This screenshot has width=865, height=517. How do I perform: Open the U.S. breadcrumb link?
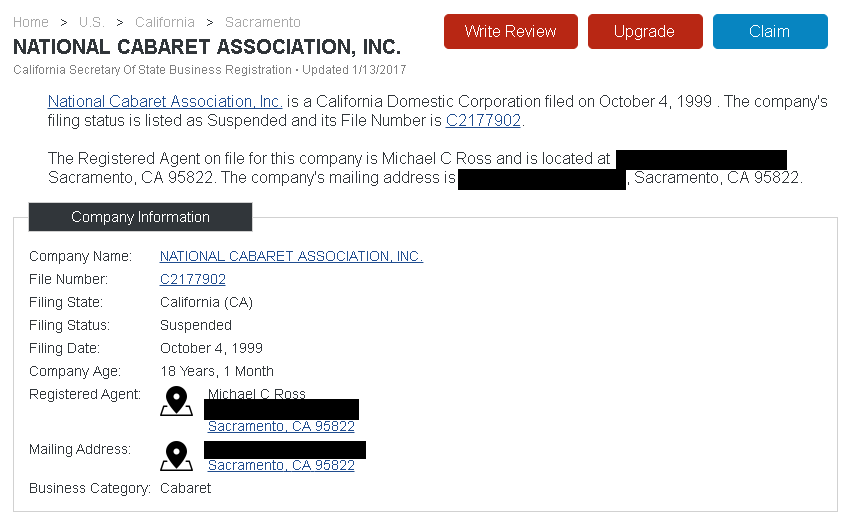91,22
